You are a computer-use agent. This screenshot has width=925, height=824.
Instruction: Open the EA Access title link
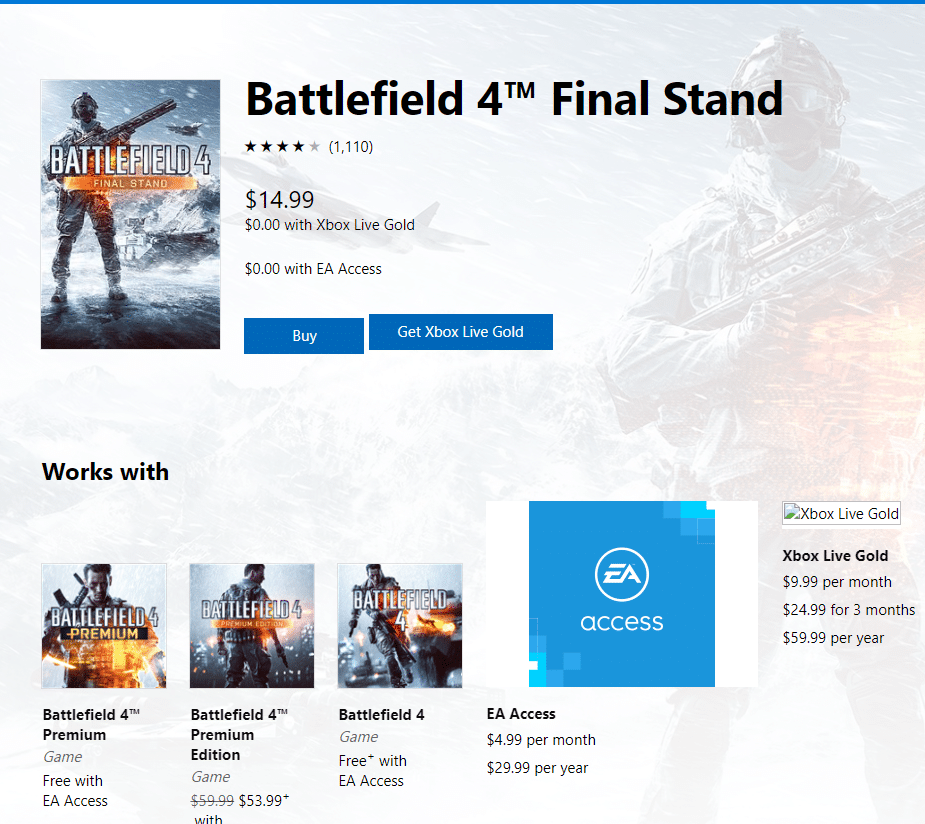click(x=521, y=714)
